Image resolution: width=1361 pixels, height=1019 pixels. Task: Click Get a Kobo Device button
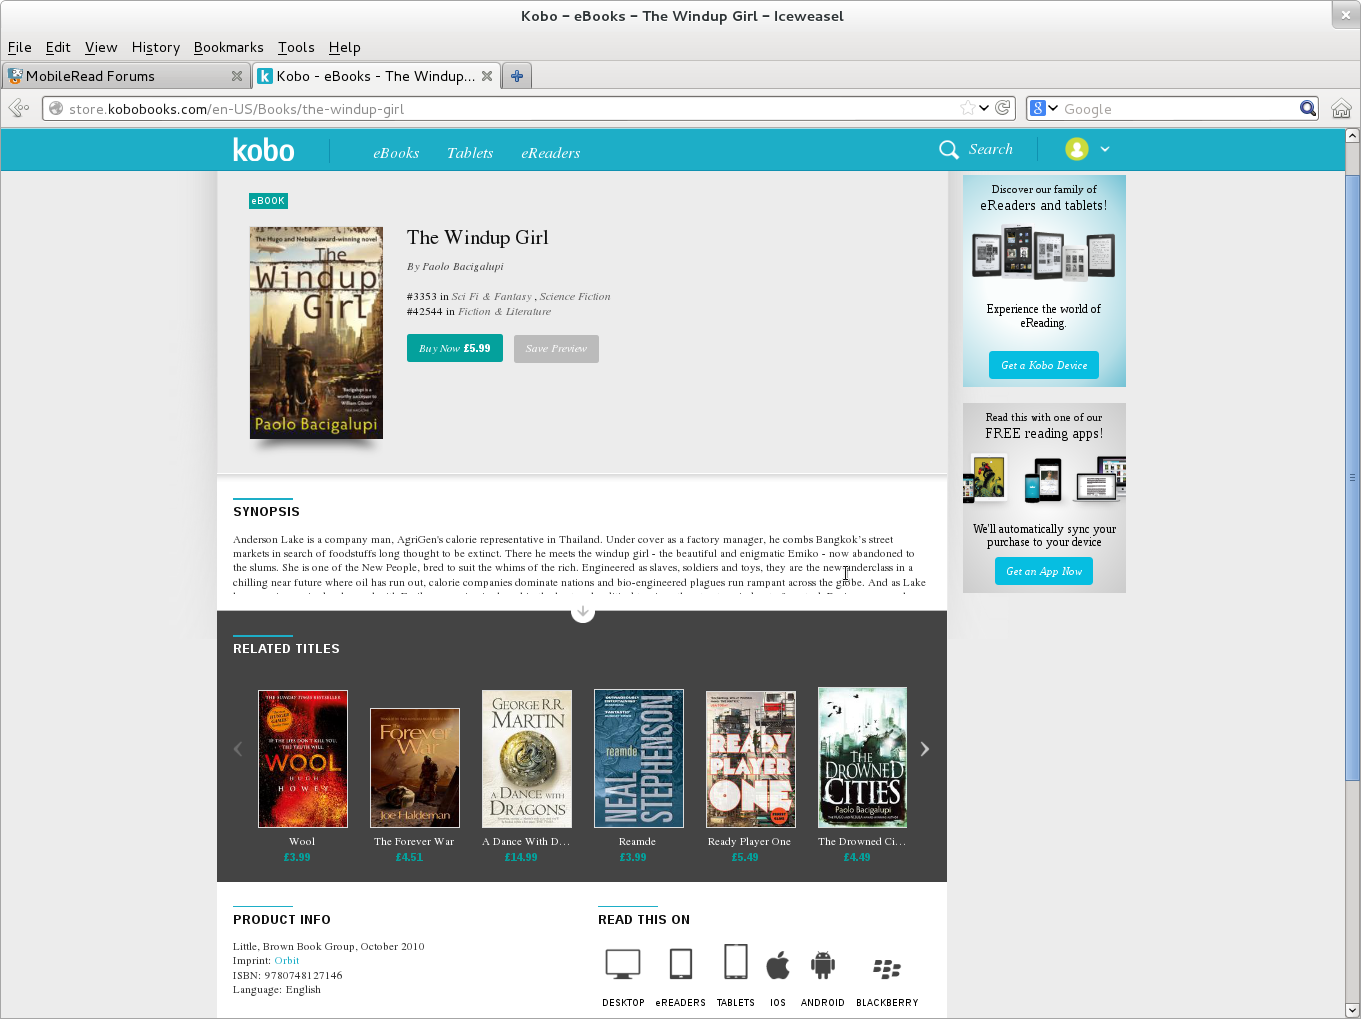coord(1044,365)
